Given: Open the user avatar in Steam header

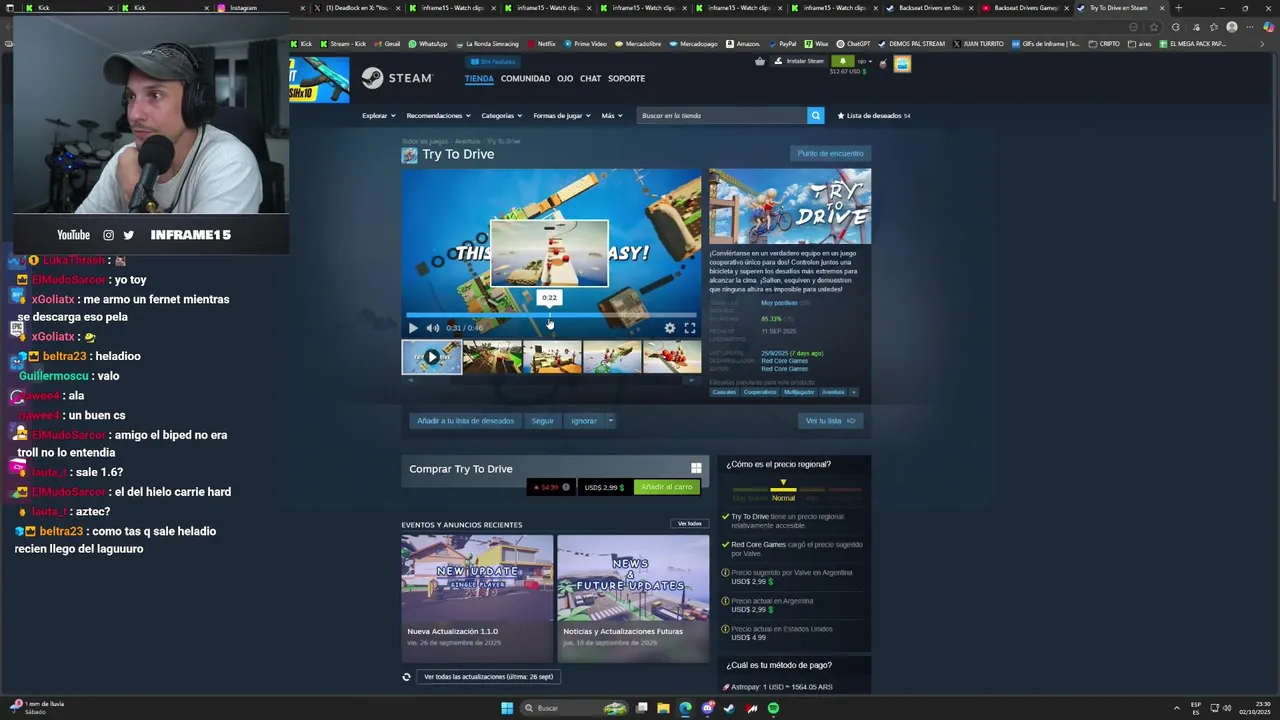Looking at the screenshot, I should [902, 64].
